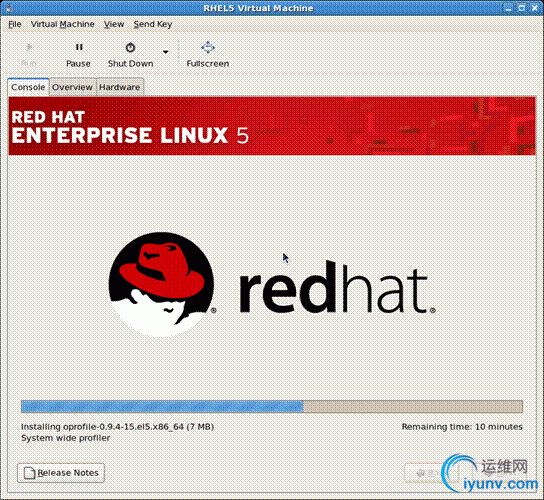The height and width of the screenshot is (500, 544).
Task: Click the window menu icon in title bar
Action: 8,8
